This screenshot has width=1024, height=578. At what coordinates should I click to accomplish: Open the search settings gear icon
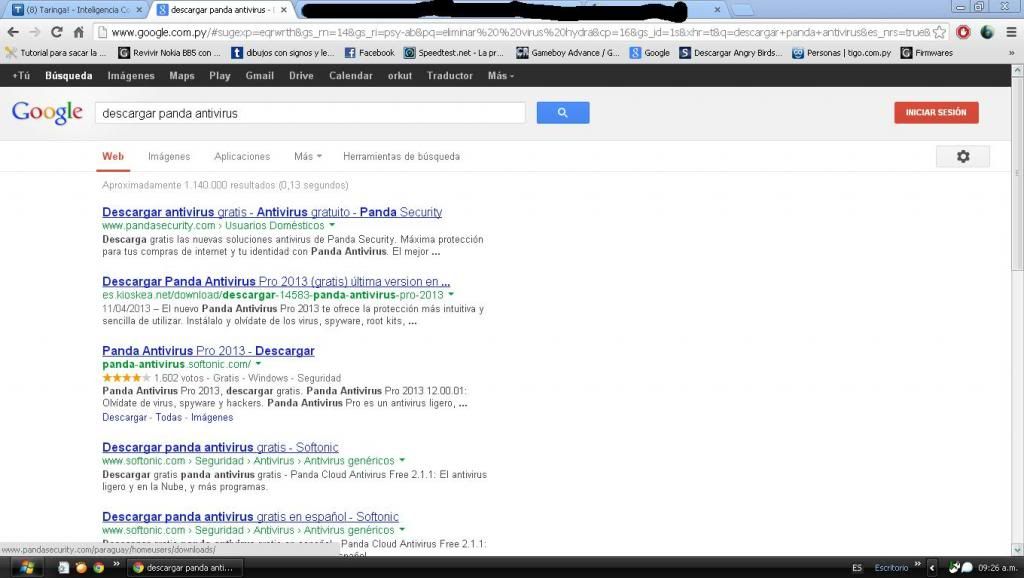(x=963, y=157)
